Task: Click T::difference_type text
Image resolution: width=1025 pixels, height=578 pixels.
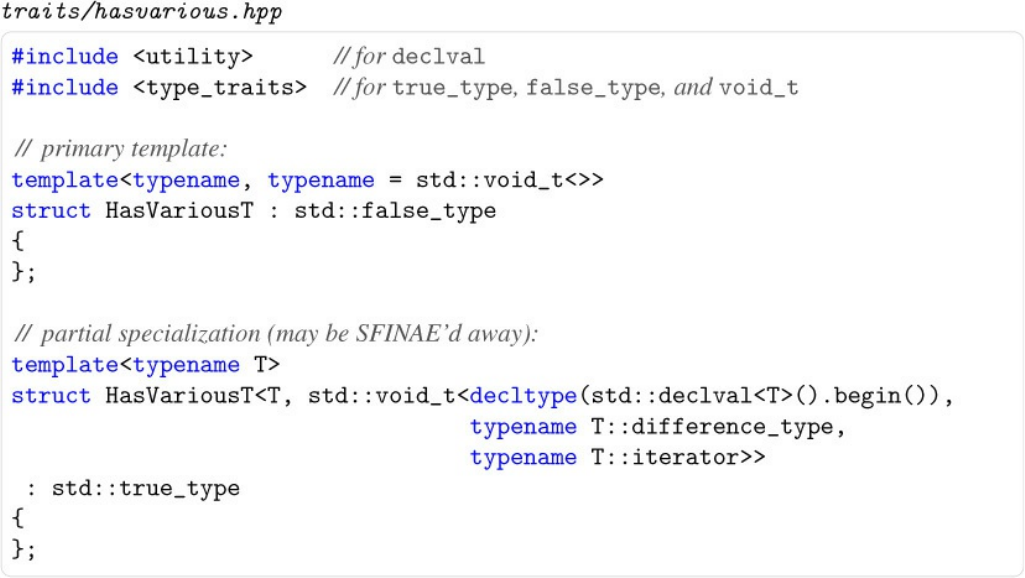Action: point(712,427)
